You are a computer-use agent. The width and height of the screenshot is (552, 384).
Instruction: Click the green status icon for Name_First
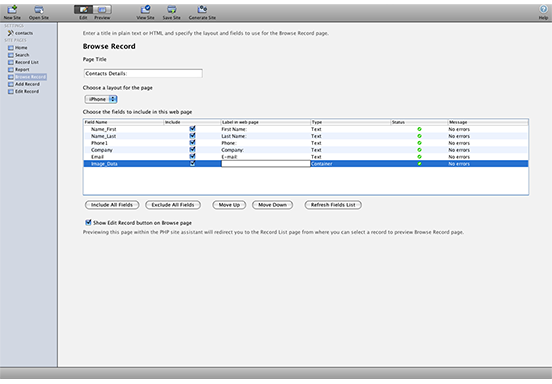[x=419, y=129]
